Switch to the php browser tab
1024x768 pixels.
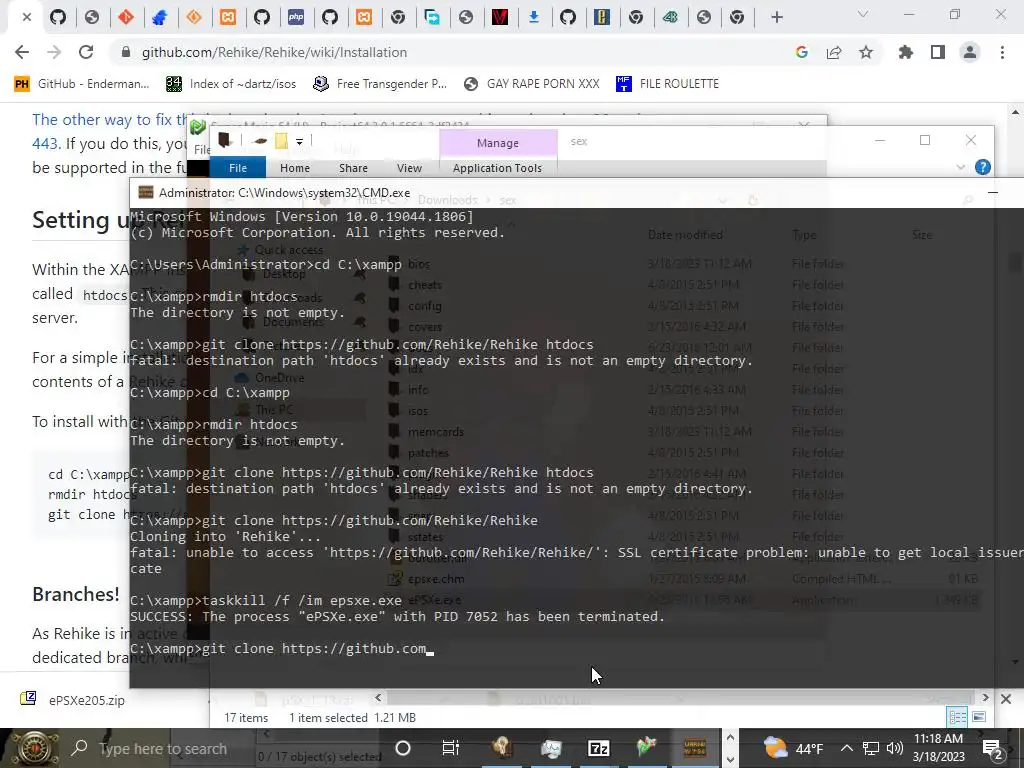click(x=296, y=17)
